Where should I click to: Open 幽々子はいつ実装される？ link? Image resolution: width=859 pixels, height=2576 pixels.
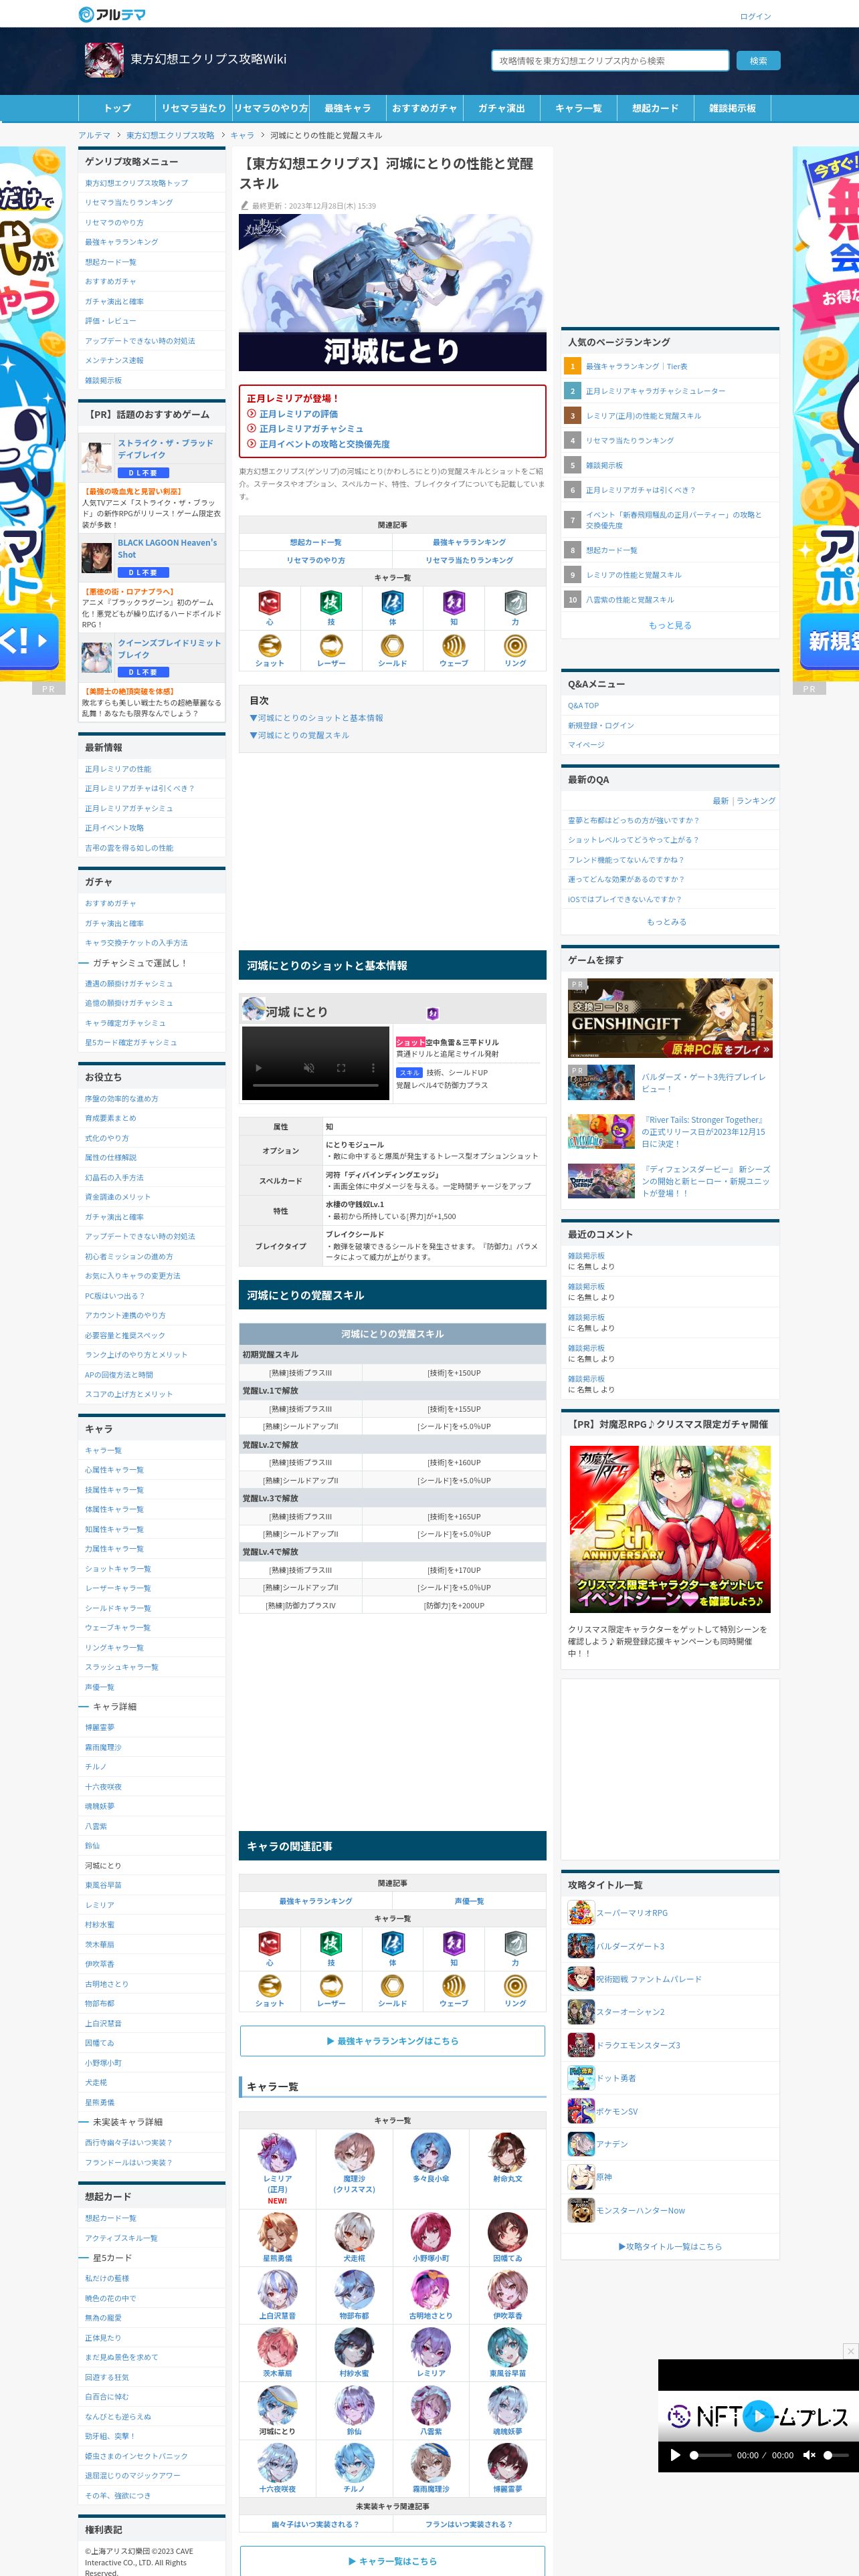coord(315,2524)
